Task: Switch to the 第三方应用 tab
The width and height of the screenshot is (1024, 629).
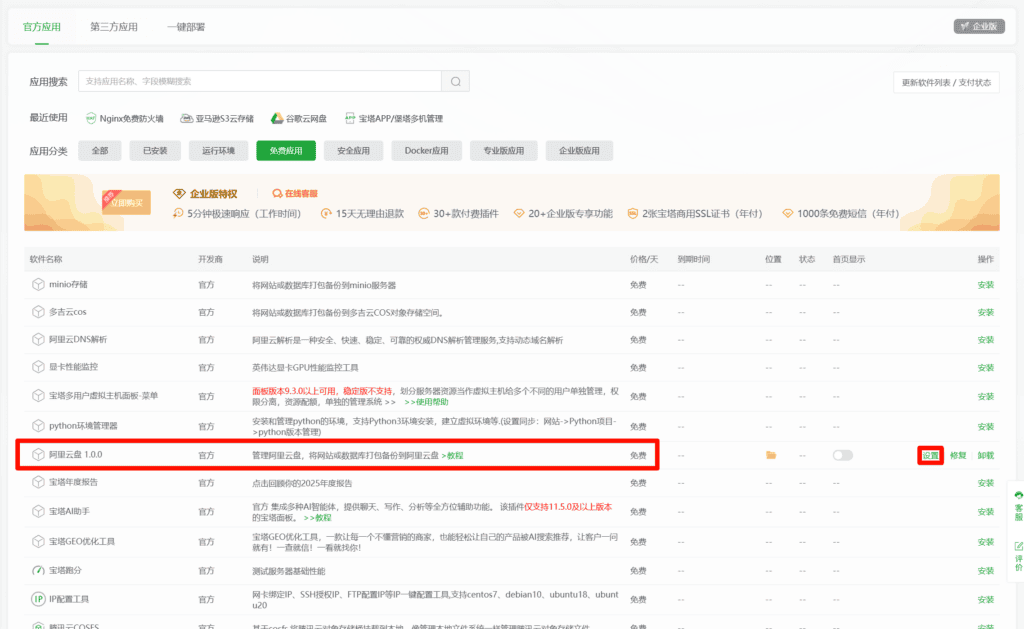Action: (114, 27)
